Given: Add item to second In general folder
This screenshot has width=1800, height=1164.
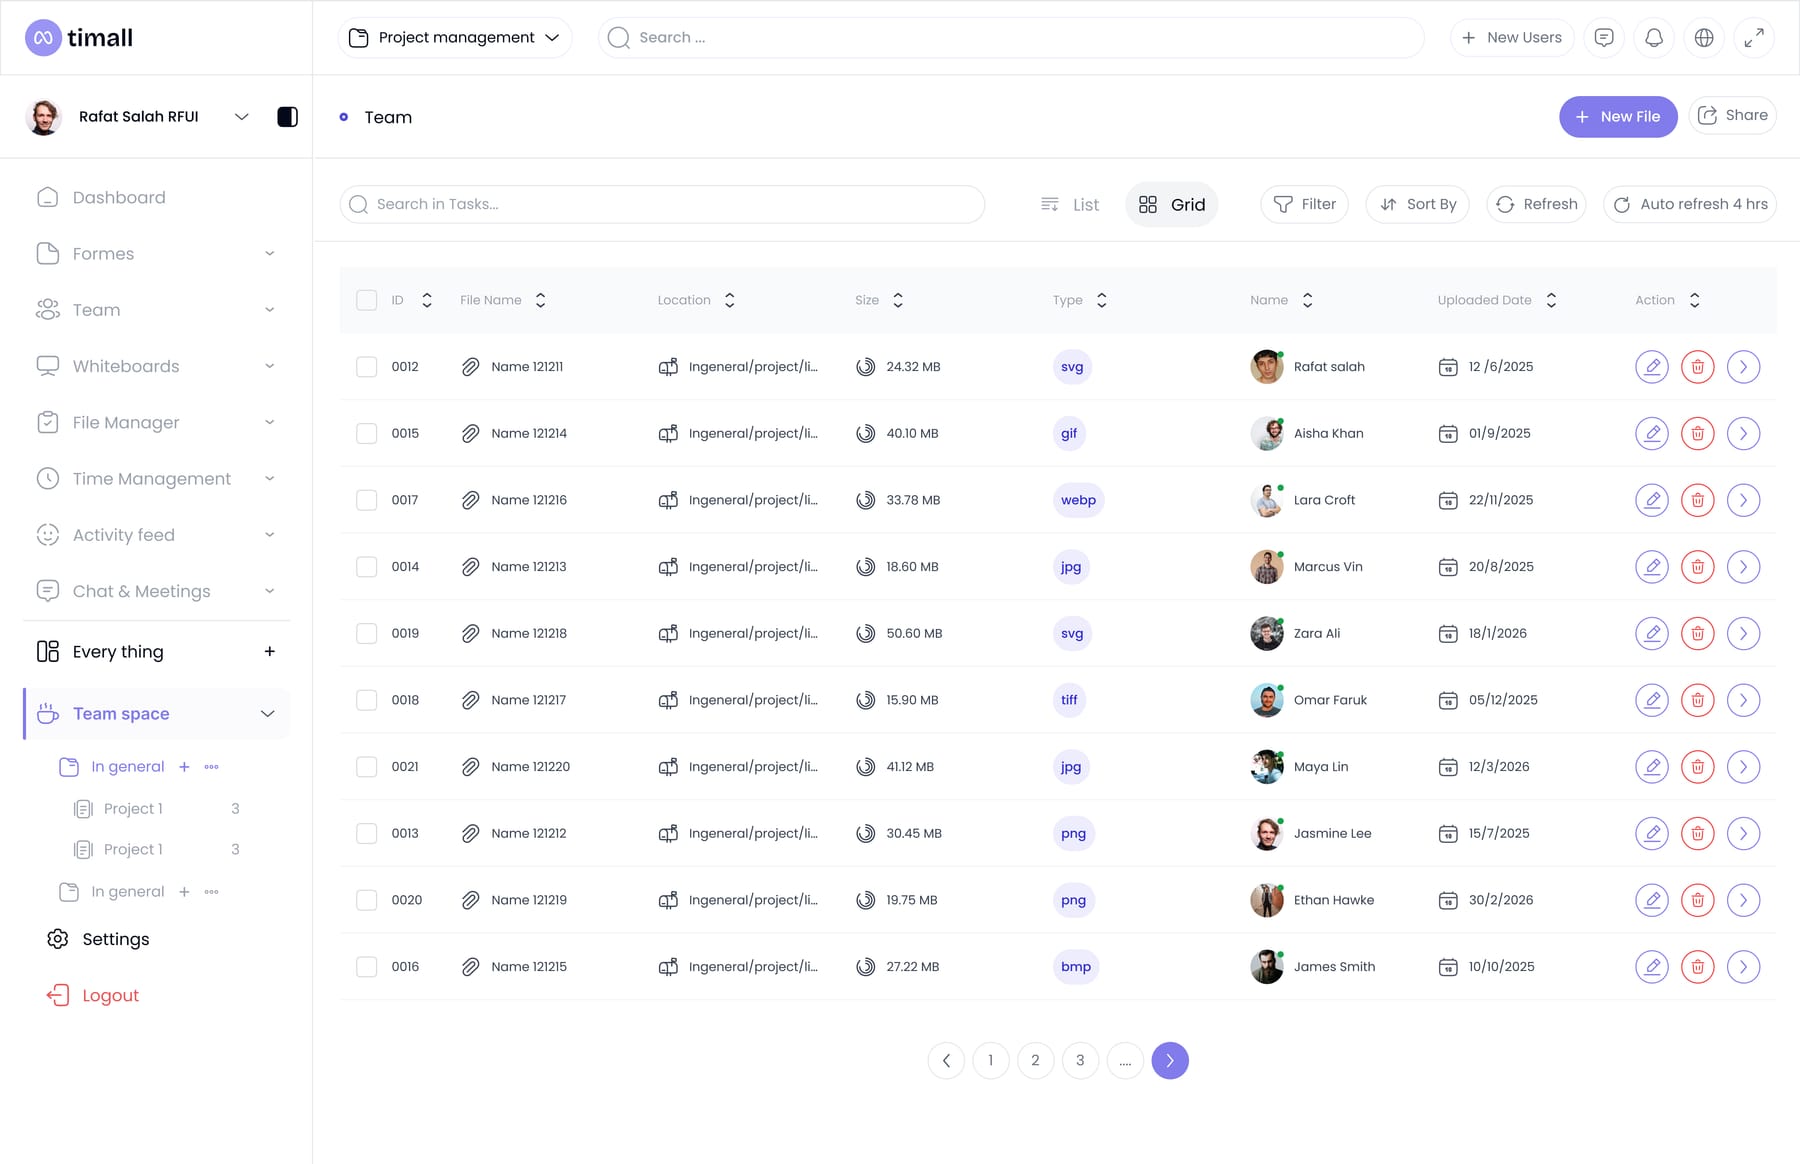Looking at the screenshot, I should pos(184,892).
